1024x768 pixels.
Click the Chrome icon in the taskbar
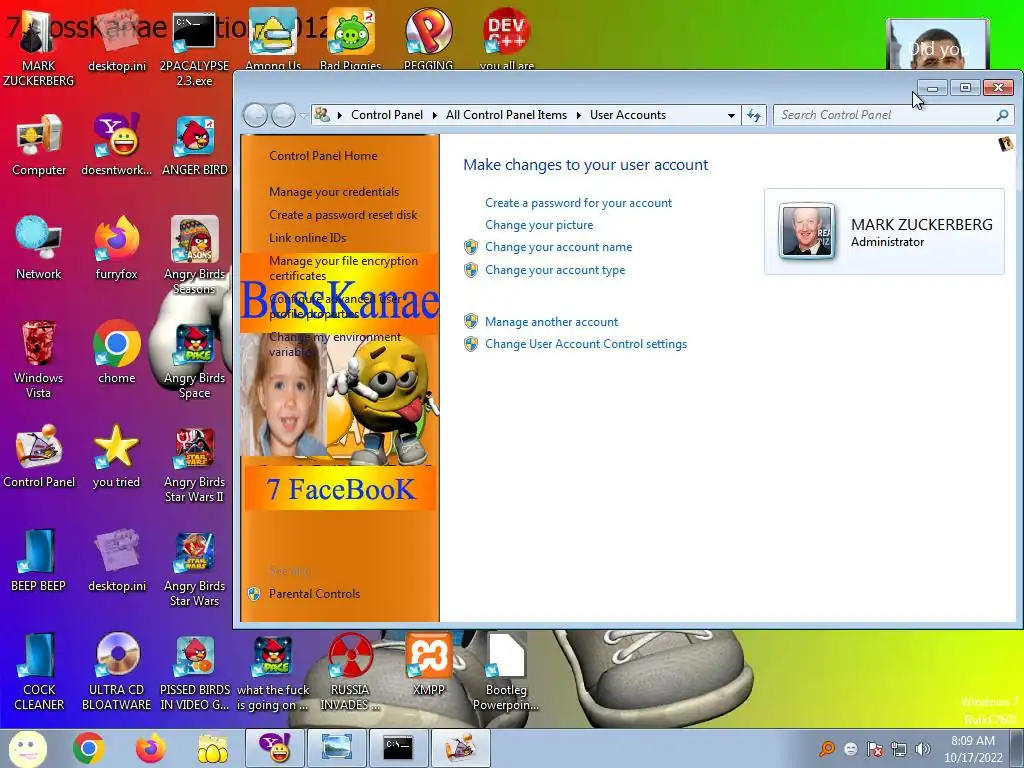pyautogui.click(x=89, y=748)
